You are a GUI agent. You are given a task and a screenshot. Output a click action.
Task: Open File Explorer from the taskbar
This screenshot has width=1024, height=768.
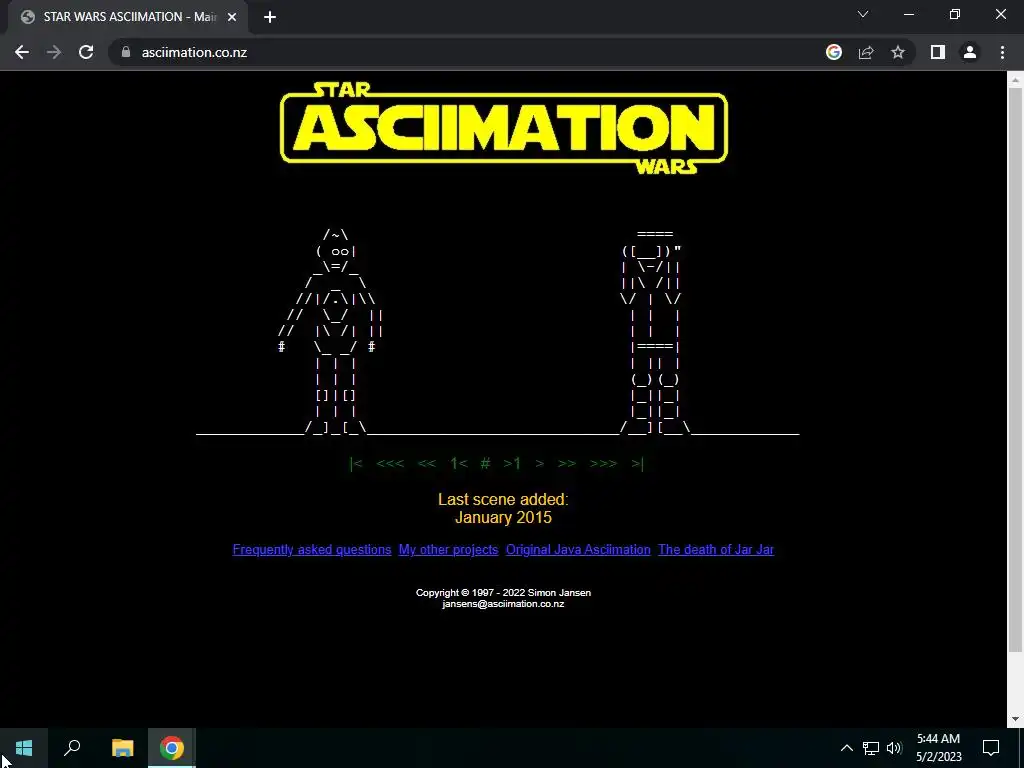[122, 748]
